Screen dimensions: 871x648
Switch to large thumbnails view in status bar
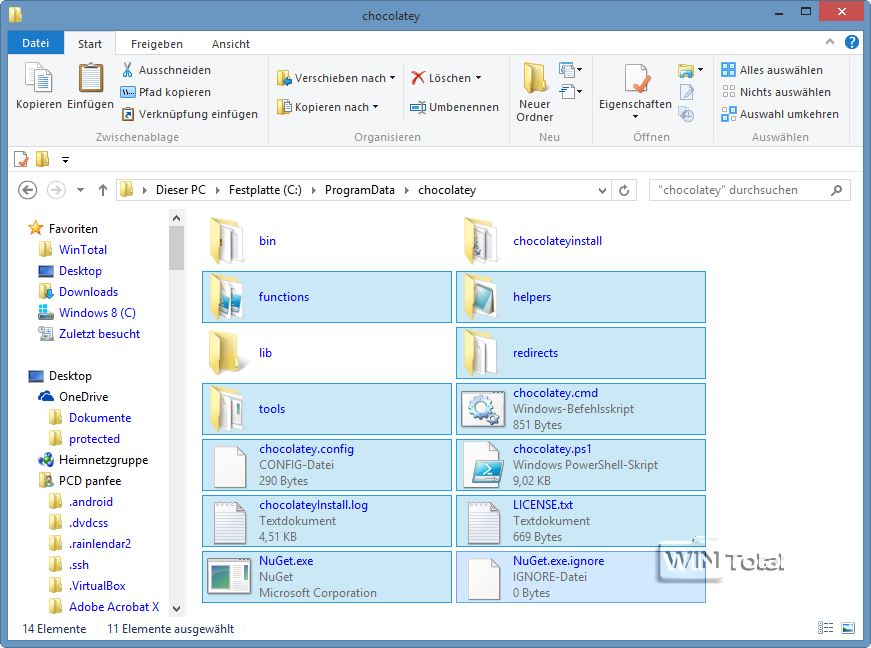848,629
